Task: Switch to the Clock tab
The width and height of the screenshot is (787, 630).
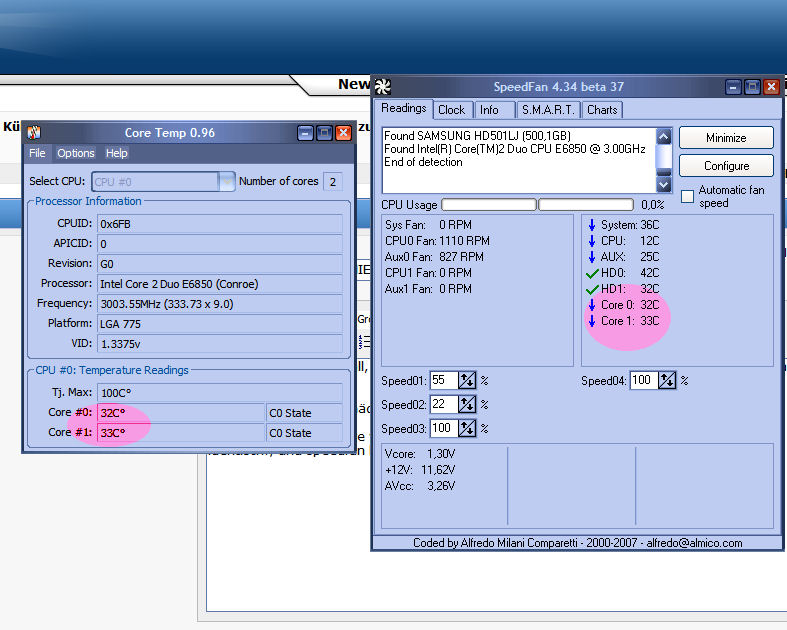Action: click(x=452, y=110)
